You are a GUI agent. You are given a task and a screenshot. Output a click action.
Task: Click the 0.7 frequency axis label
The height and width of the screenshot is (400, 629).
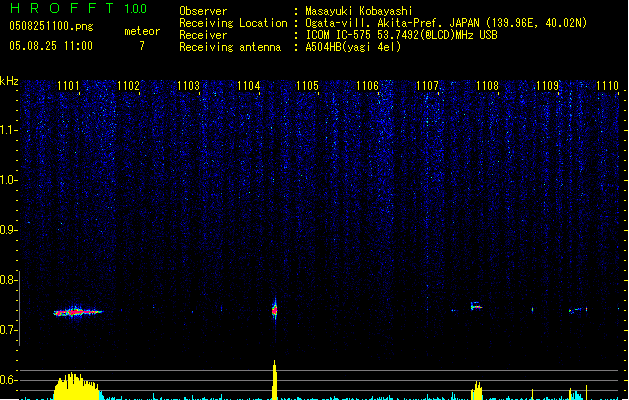click(x=8, y=330)
